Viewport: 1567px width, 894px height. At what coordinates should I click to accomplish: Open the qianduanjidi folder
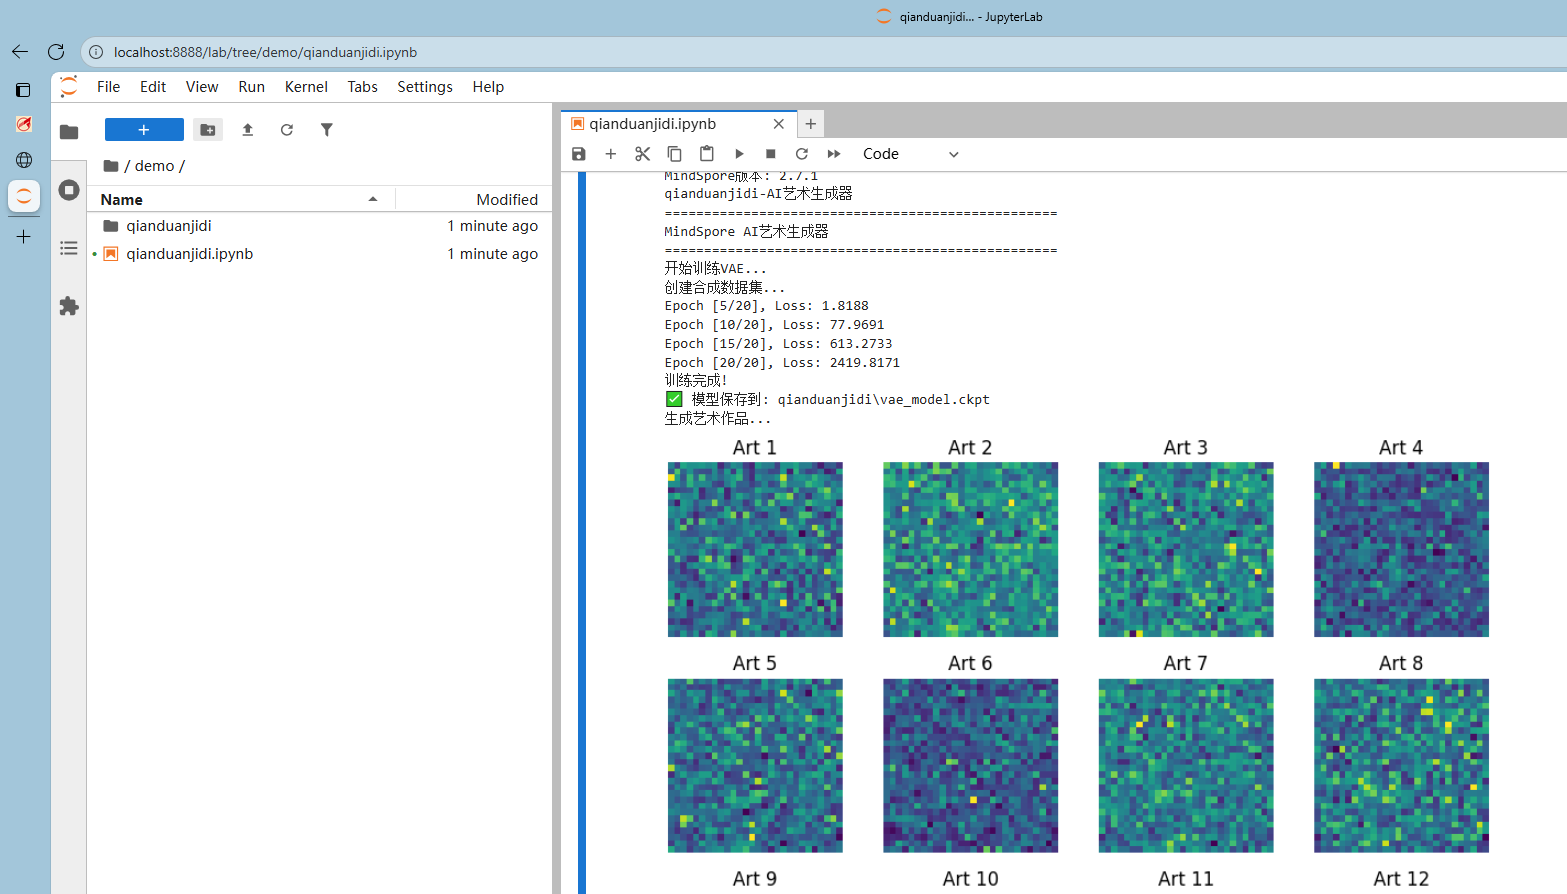point(169,226)
